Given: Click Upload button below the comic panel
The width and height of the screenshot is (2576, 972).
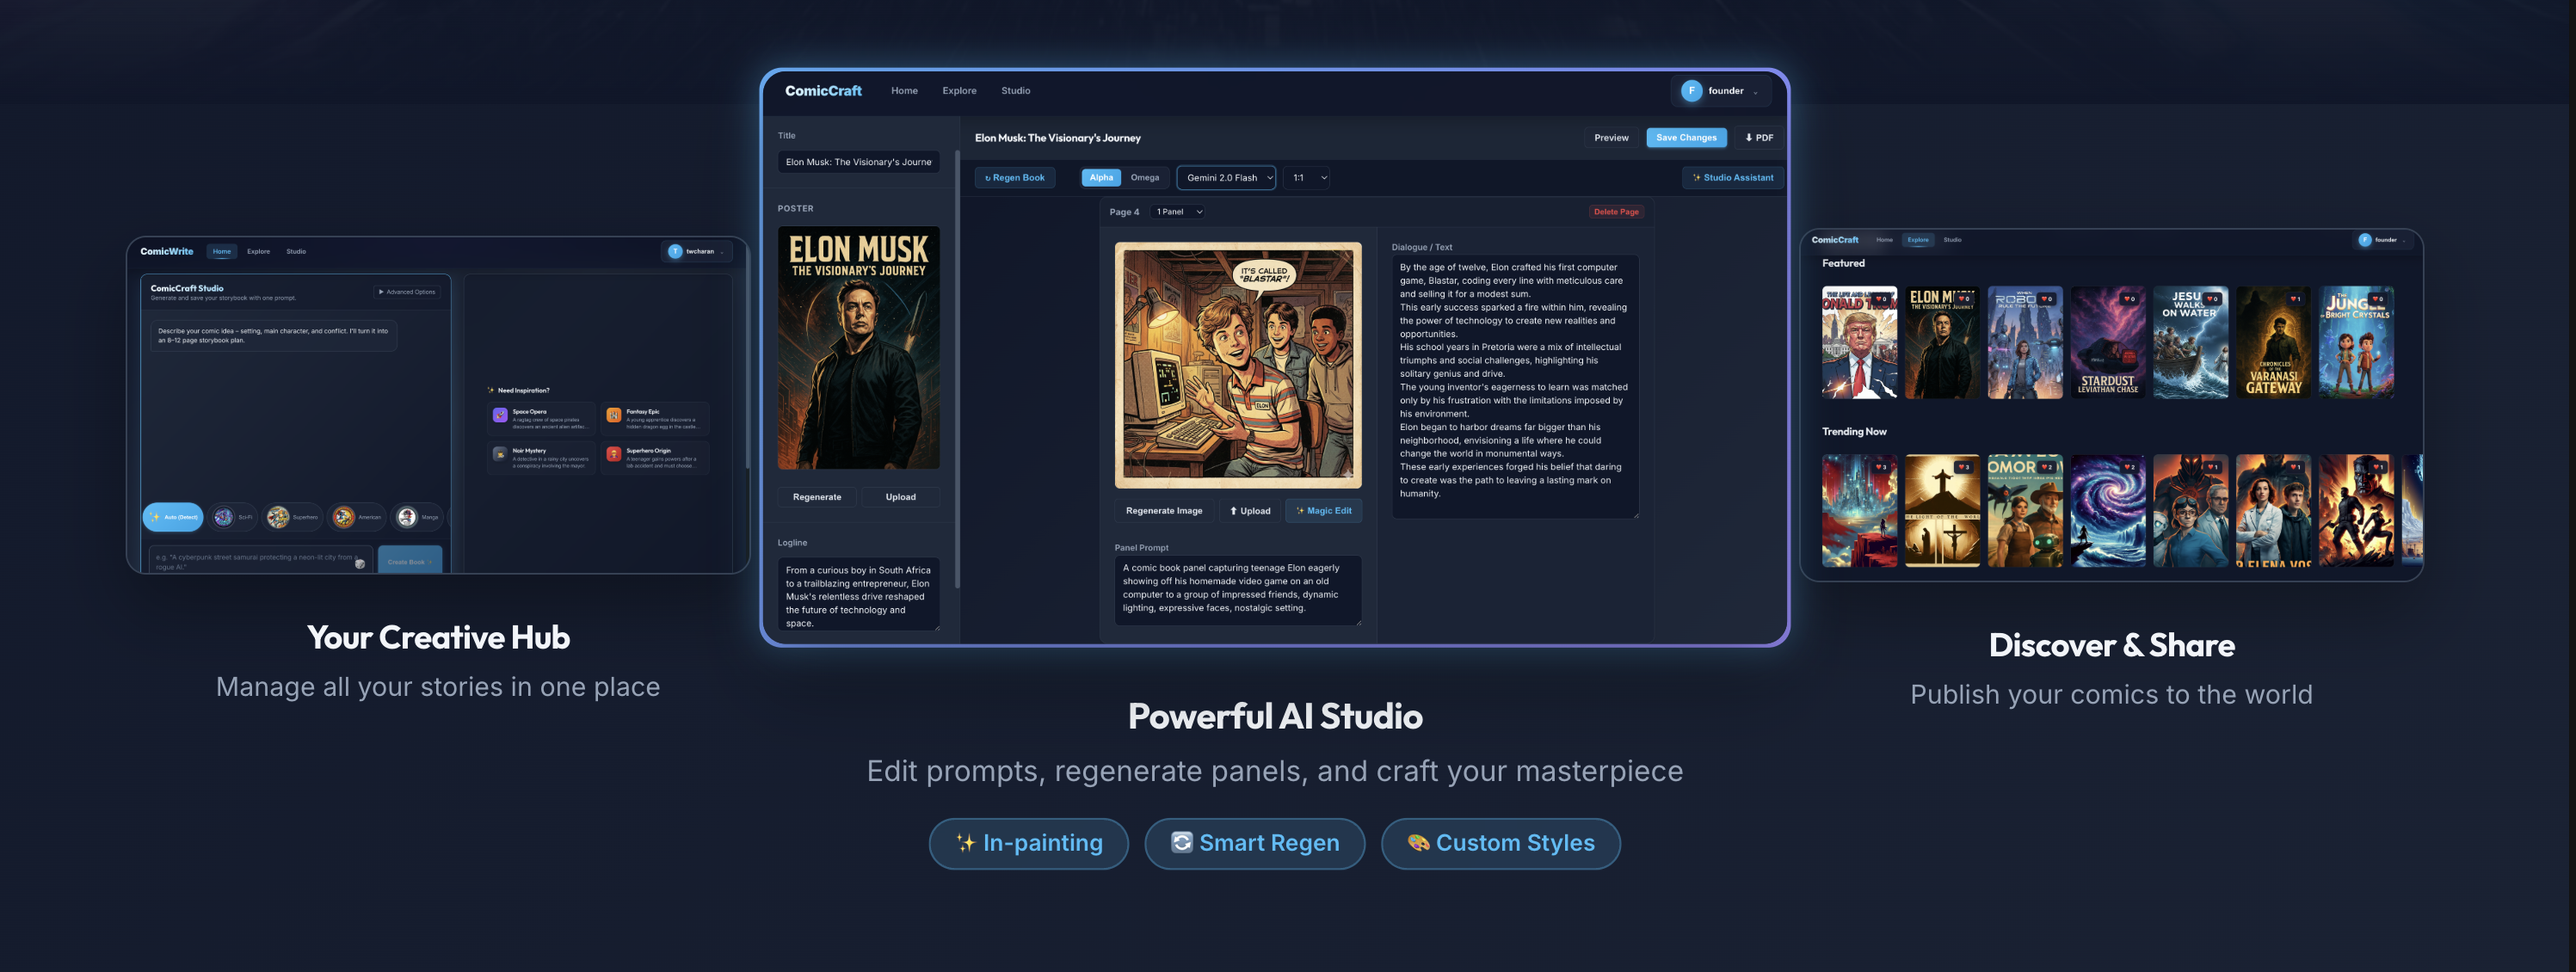Looking at the screenshot, I should [1250, 511].
